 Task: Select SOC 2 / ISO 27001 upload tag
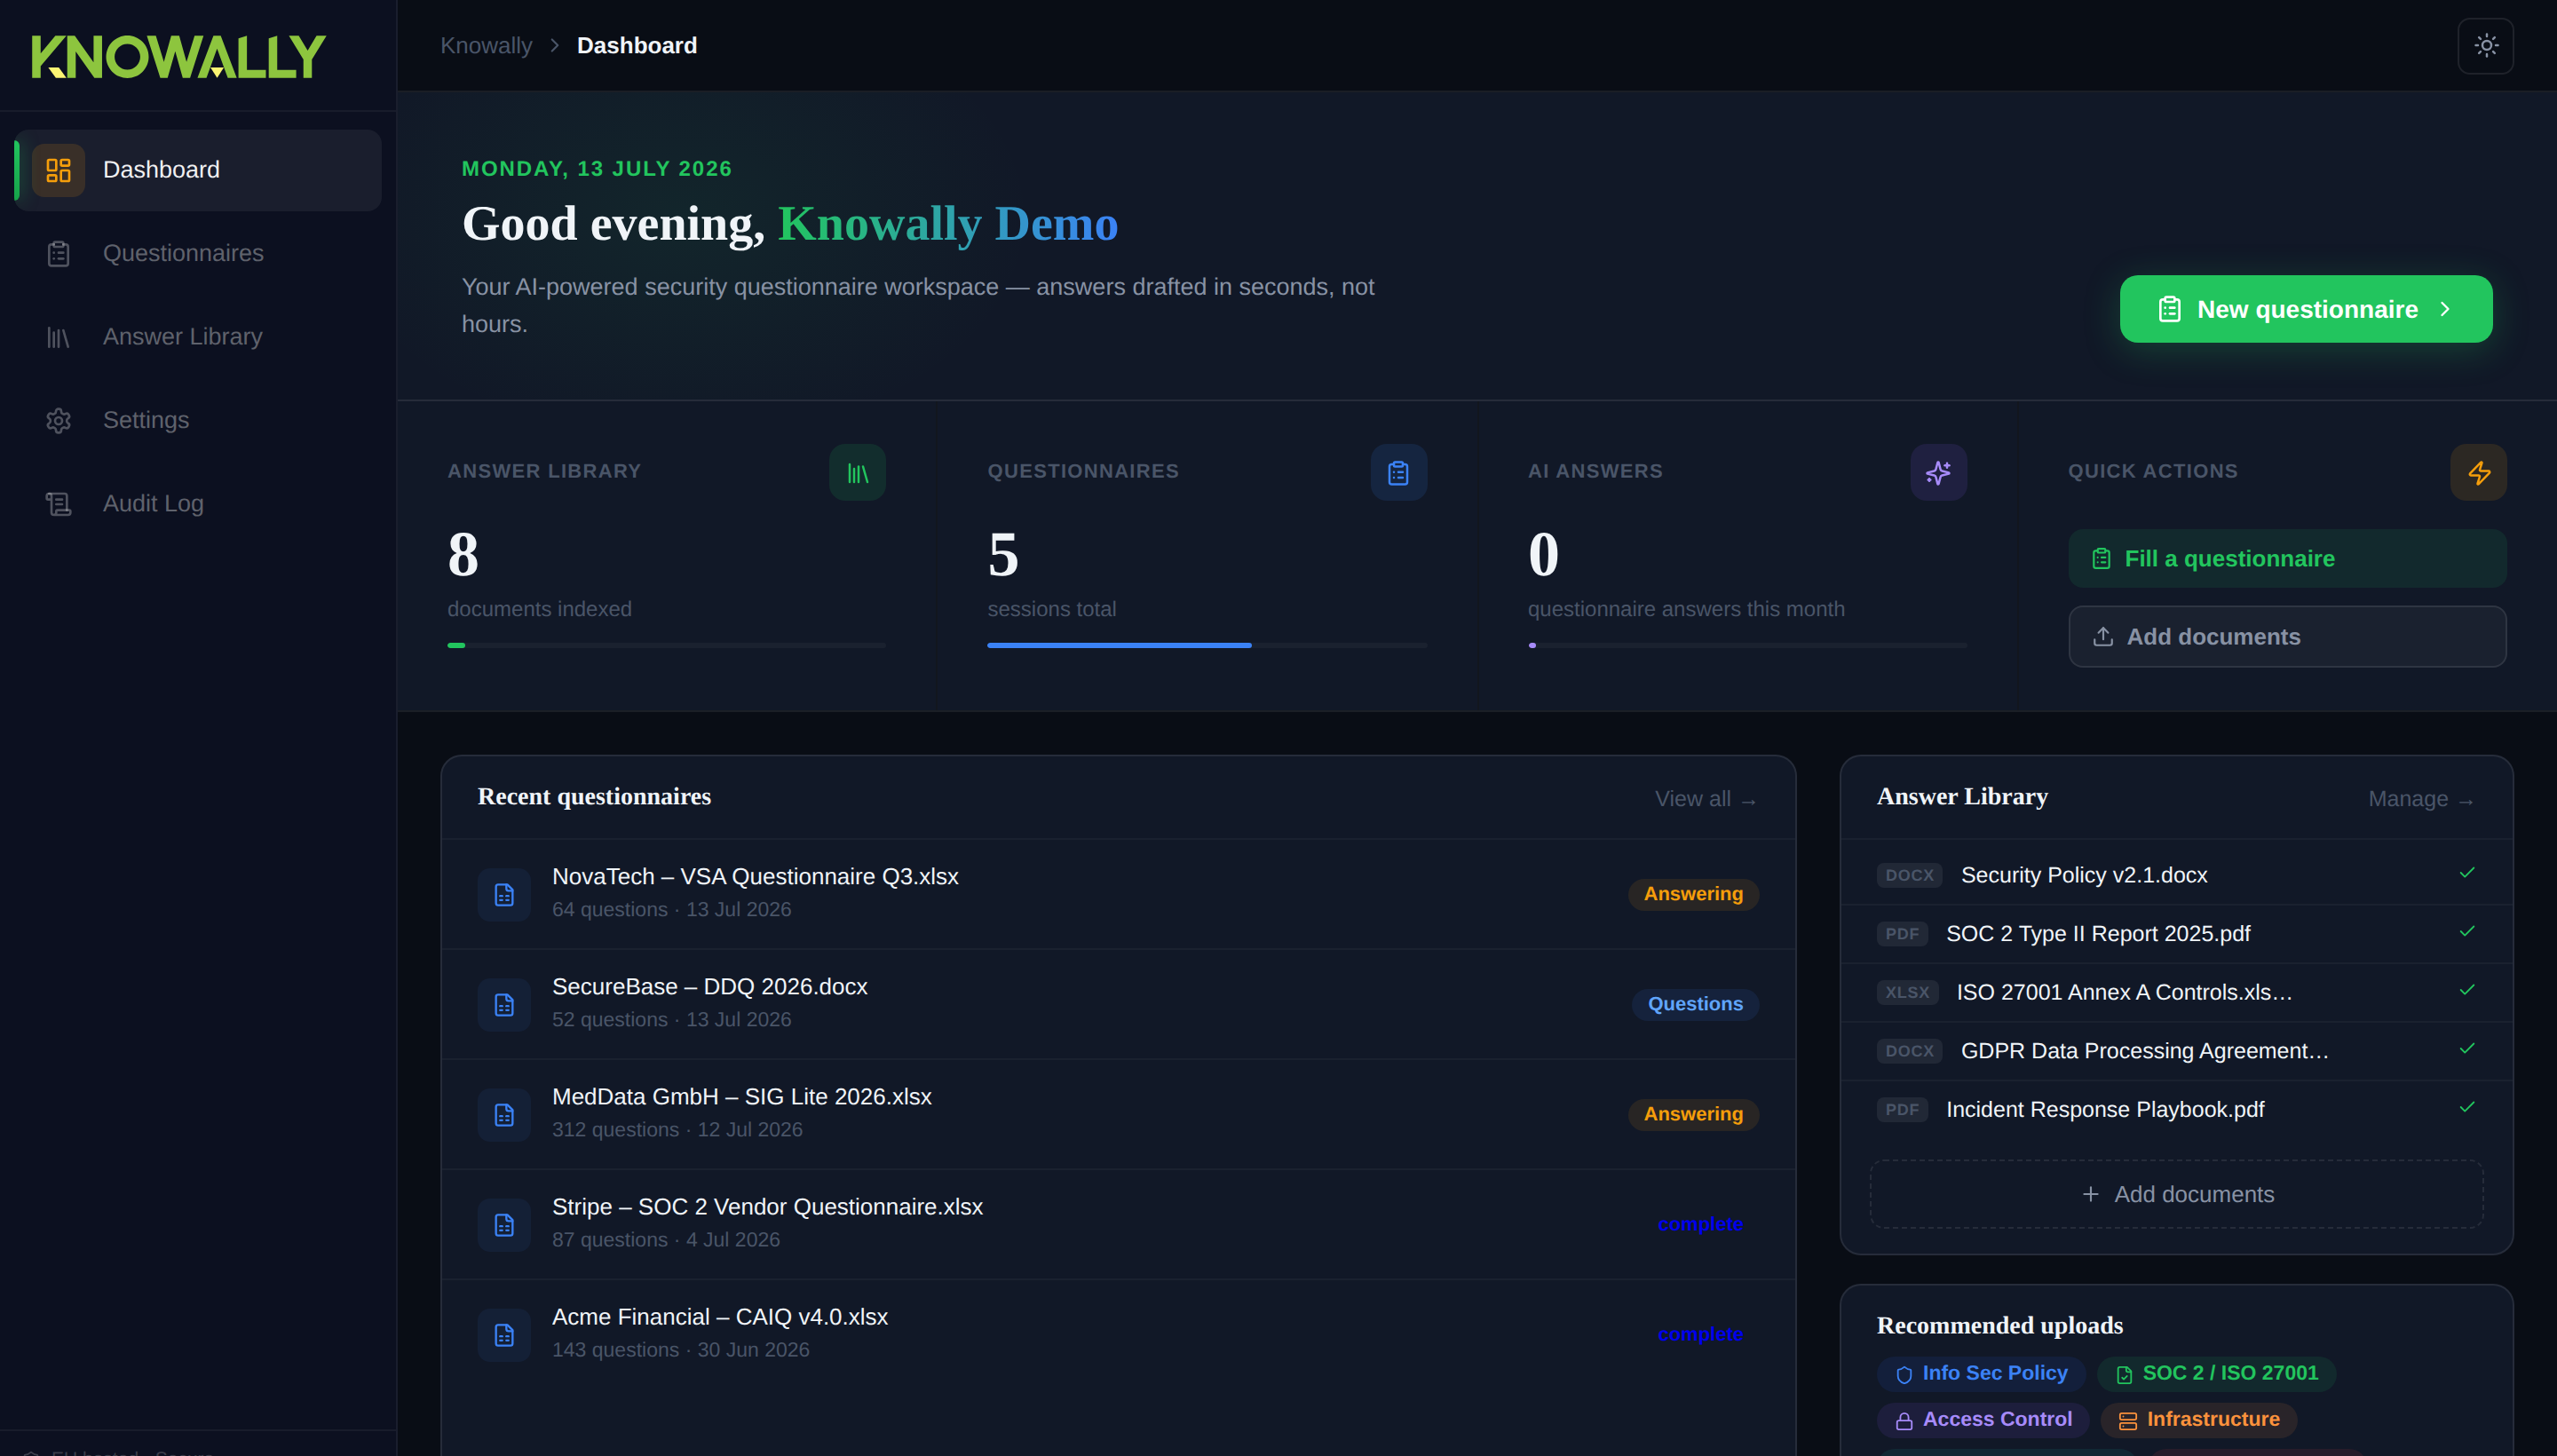(x=2216, y=1374)
